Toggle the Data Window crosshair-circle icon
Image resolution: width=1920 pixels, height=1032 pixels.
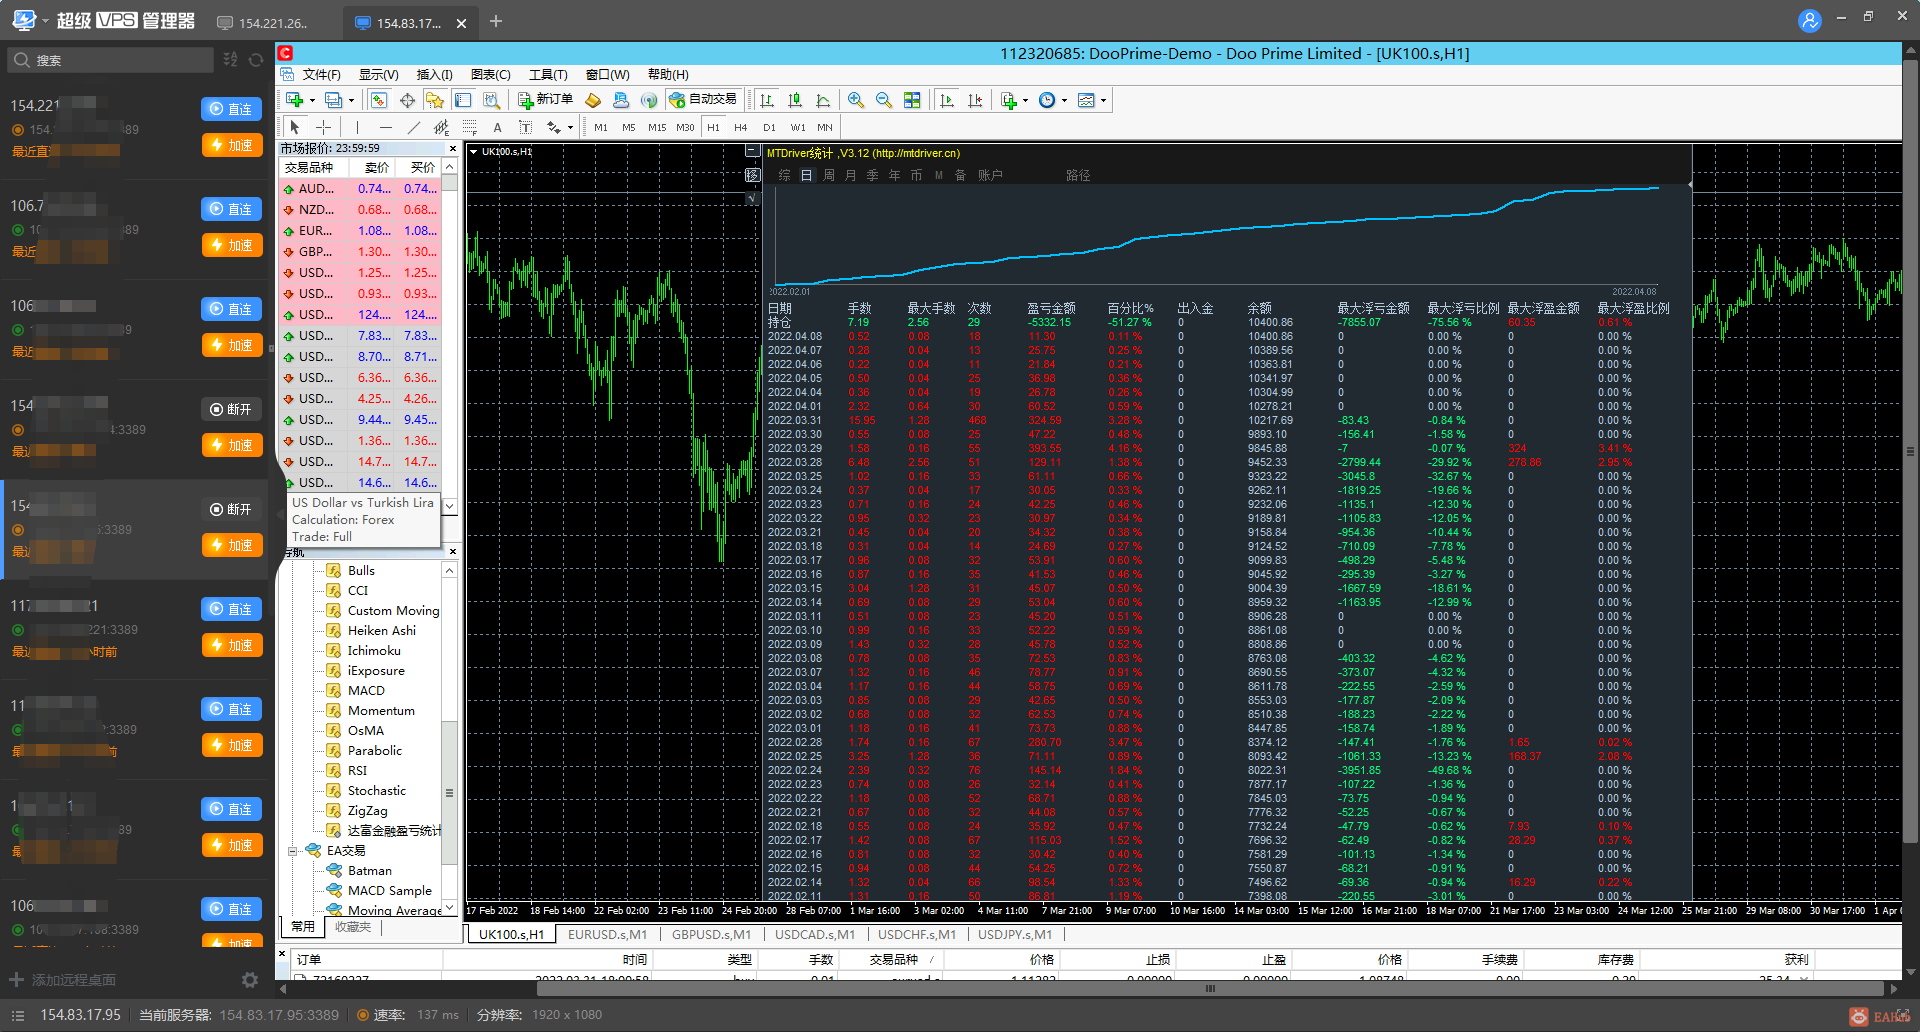coord(407,100)
